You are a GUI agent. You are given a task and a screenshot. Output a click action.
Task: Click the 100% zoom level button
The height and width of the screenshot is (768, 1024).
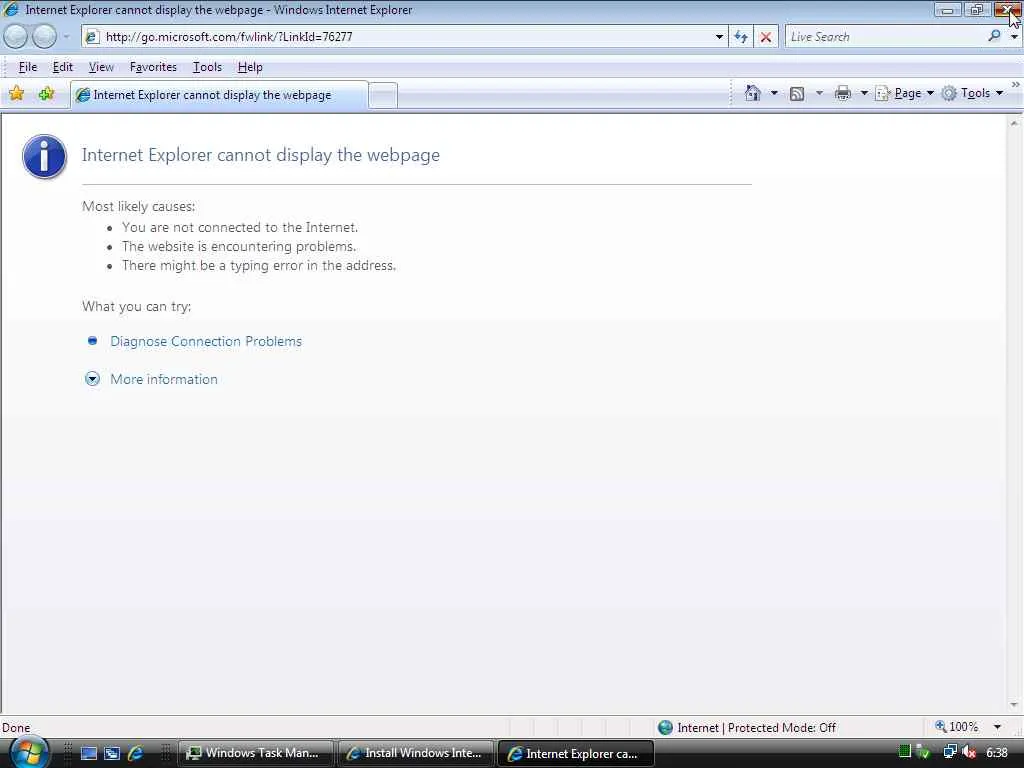point(957,726)
